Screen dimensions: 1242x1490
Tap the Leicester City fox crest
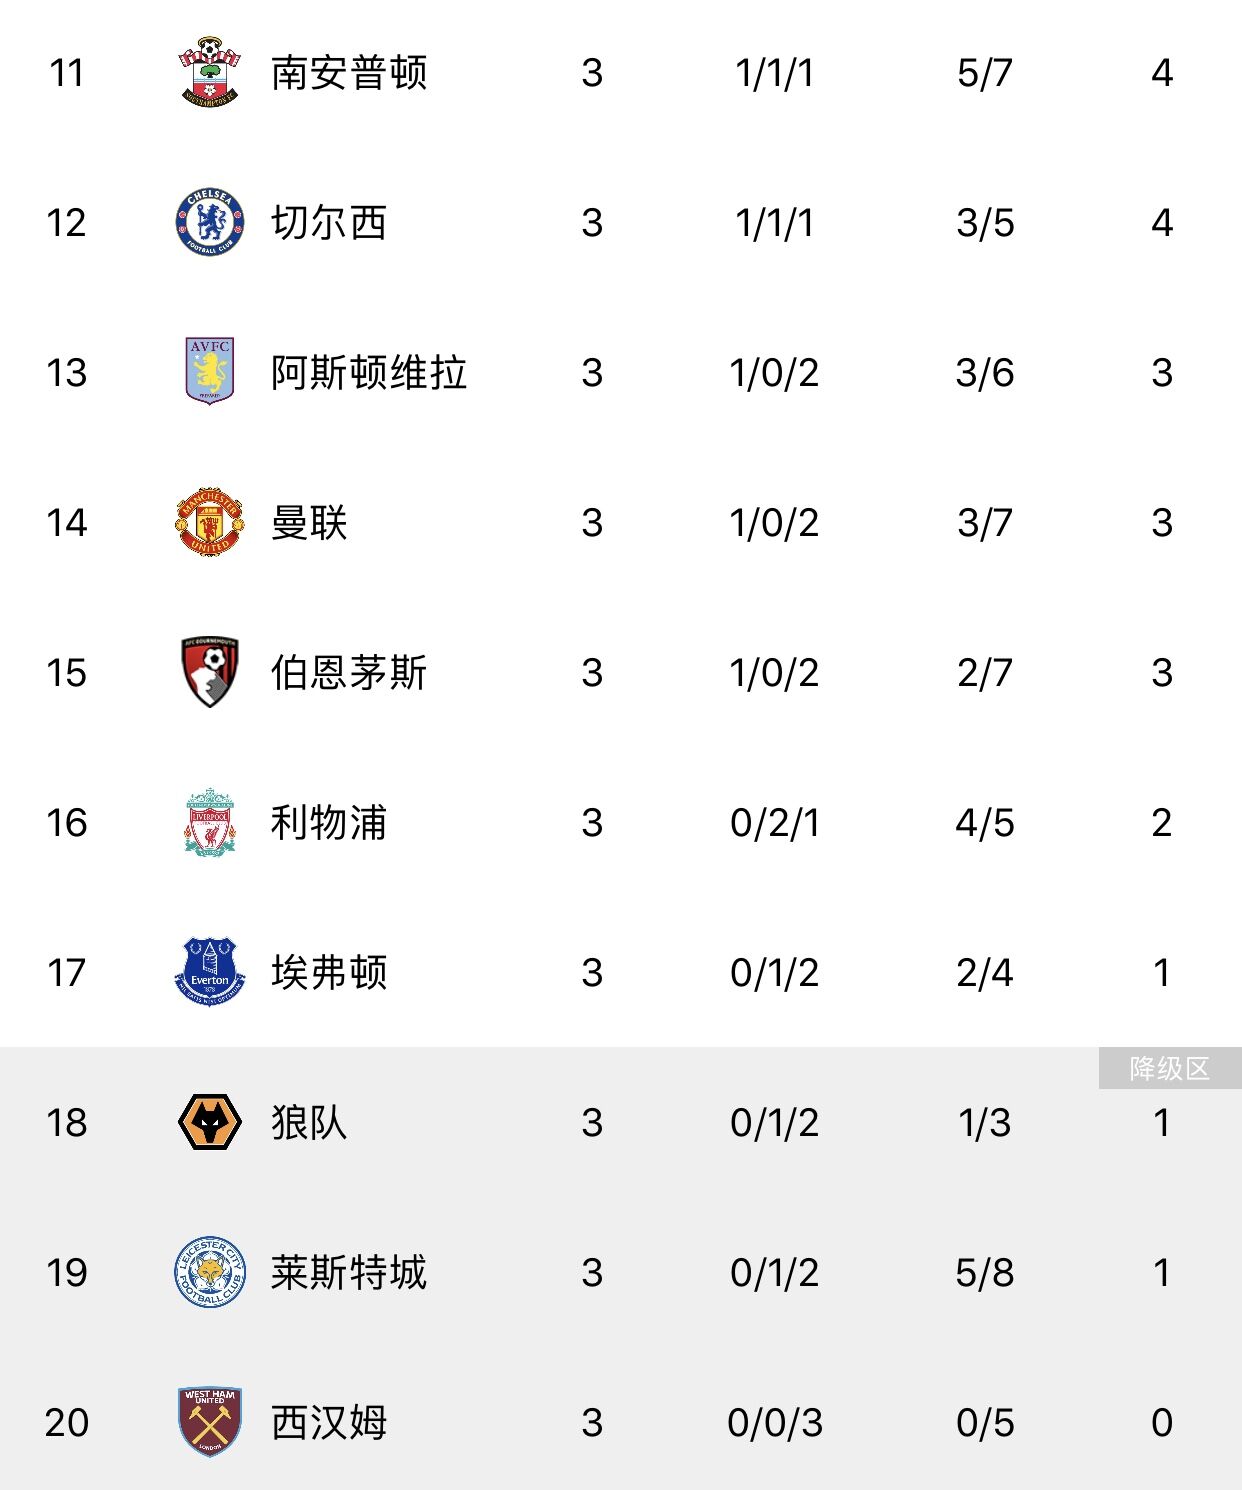(209, 1272)
